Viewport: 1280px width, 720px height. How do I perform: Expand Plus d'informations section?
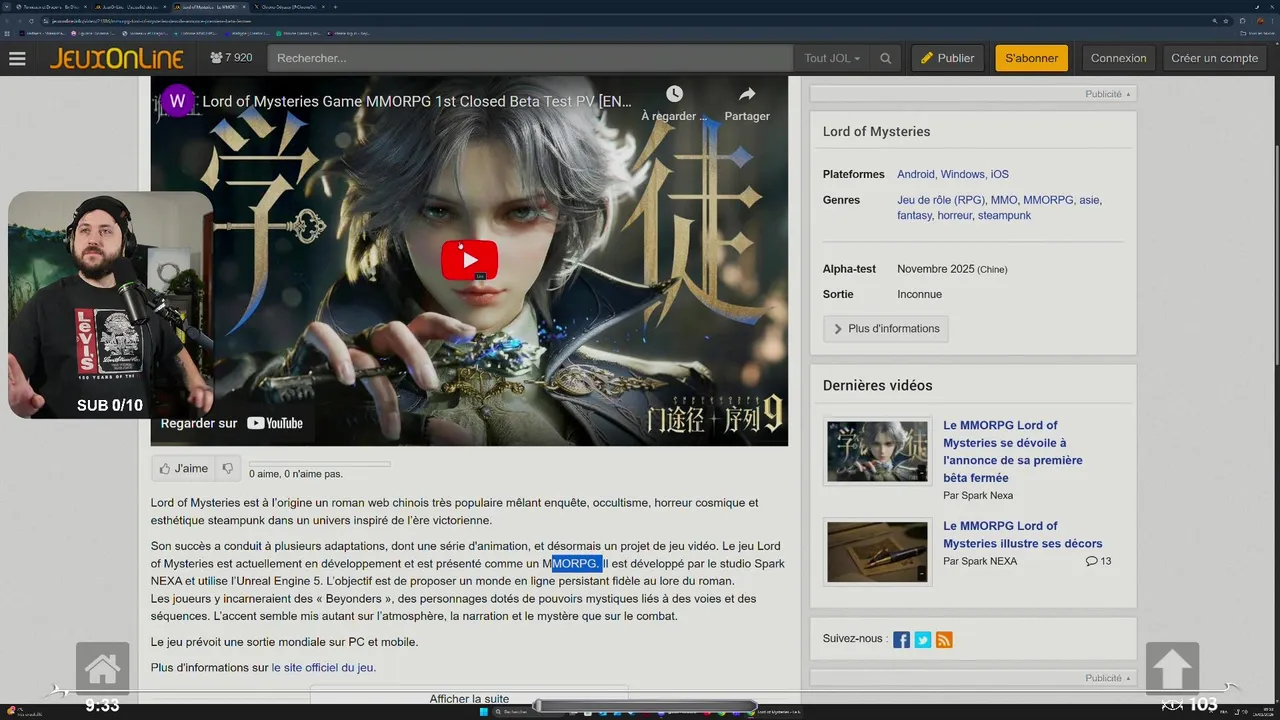[886, 329]
